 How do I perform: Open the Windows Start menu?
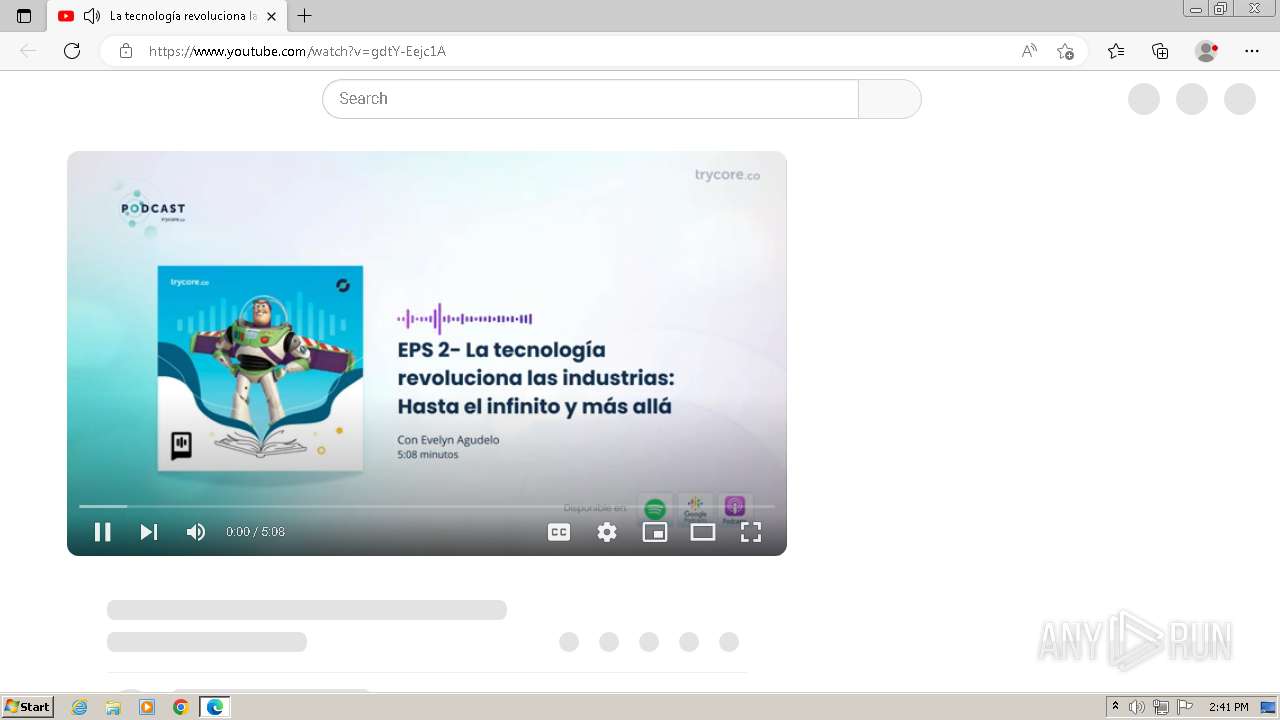[x=28, y=707]
